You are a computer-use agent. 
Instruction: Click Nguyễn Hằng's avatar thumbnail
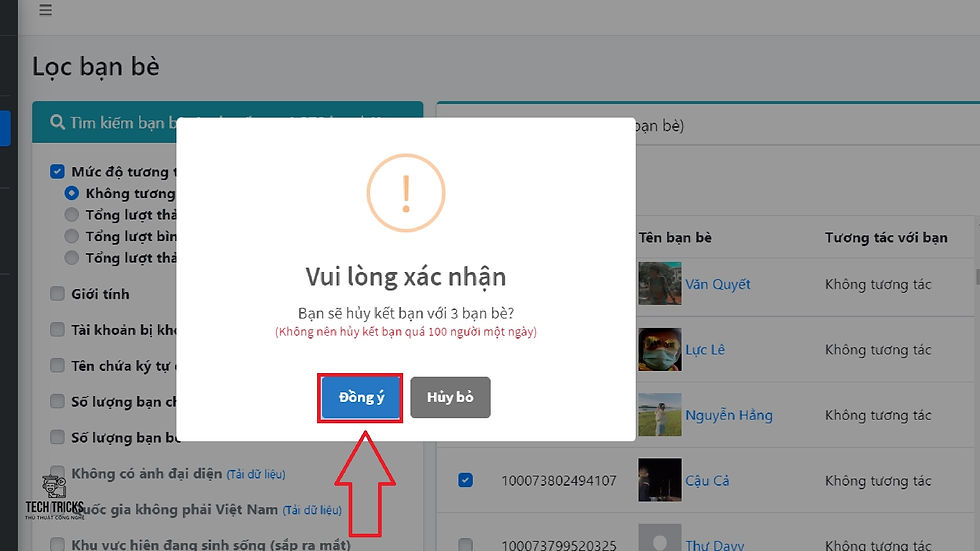click(x=660, y=414)
